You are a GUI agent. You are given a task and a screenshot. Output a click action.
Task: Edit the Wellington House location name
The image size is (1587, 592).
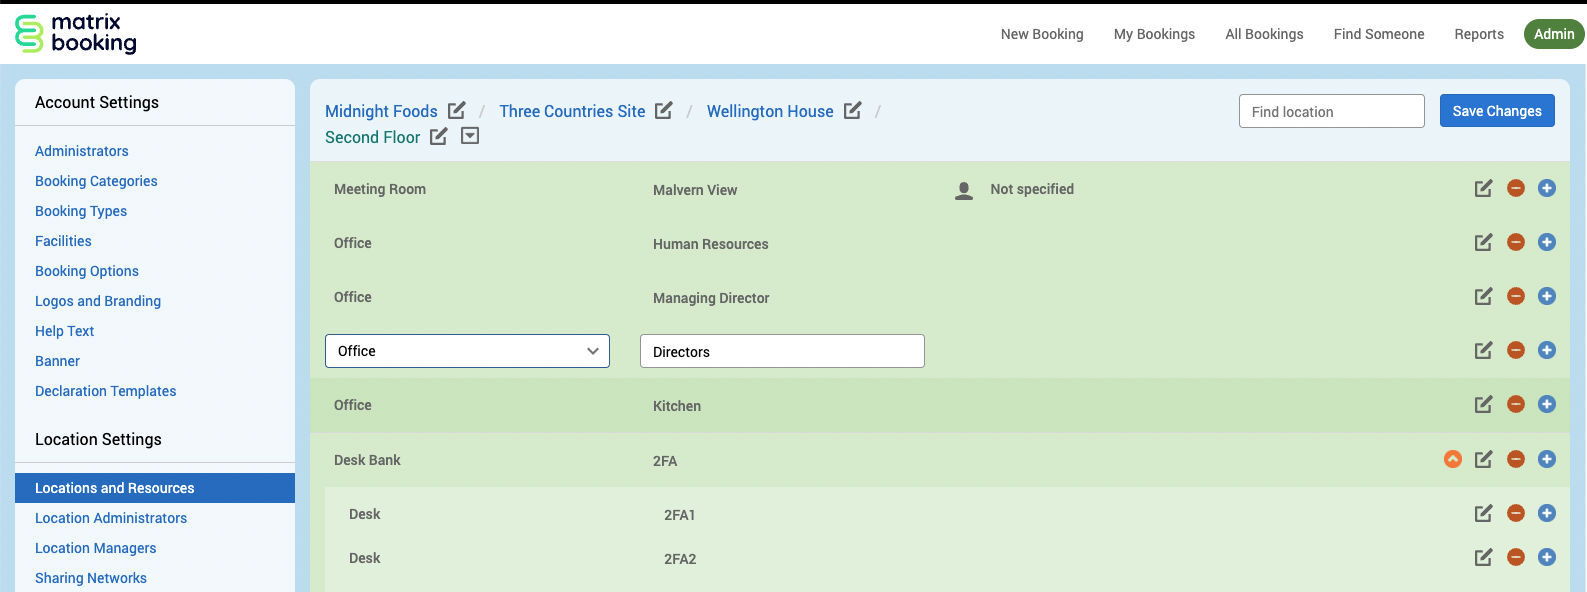pyautogui.click(x=852, y=111)
